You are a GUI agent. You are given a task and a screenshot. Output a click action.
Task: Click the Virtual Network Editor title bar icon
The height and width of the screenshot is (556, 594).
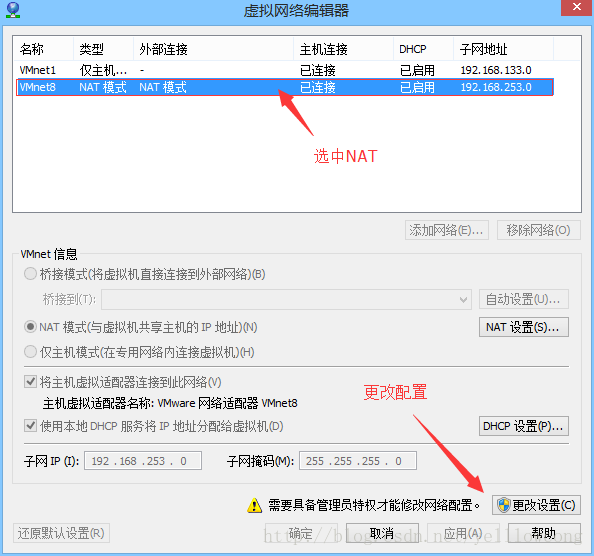[x=13, y=10]
